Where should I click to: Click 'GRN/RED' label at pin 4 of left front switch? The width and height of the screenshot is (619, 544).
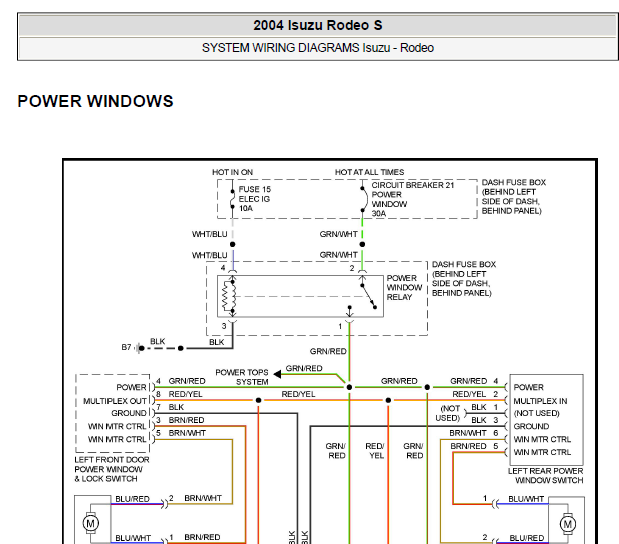tap(187, 381)
